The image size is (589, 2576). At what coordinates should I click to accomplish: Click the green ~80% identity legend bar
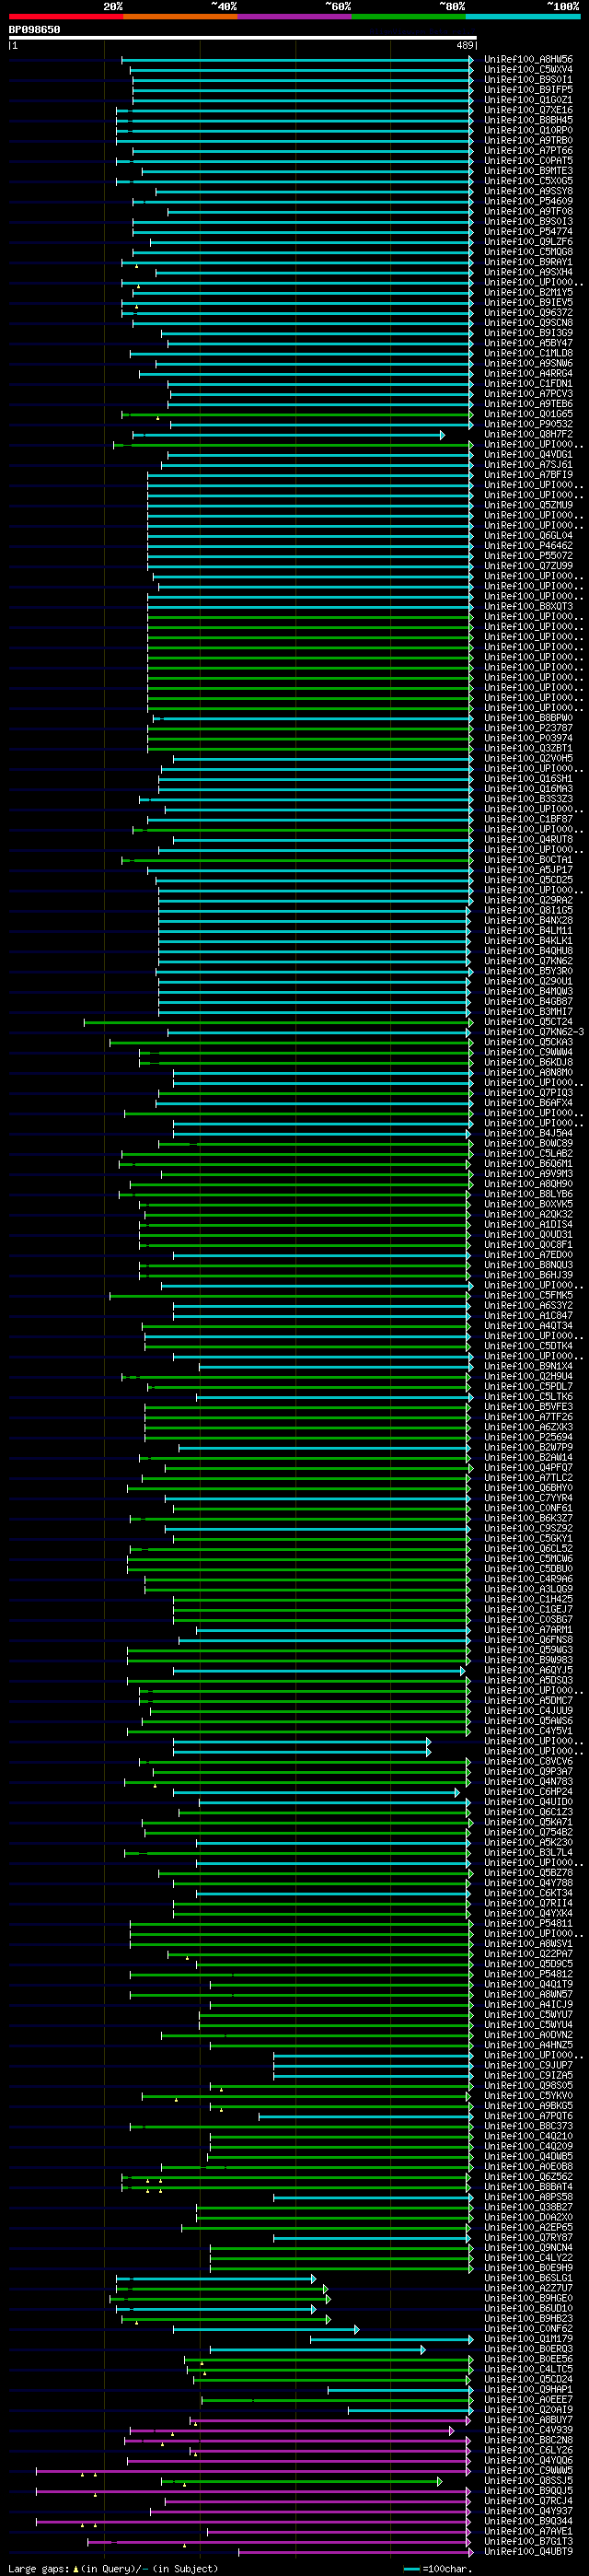click(x=409, y=16)
